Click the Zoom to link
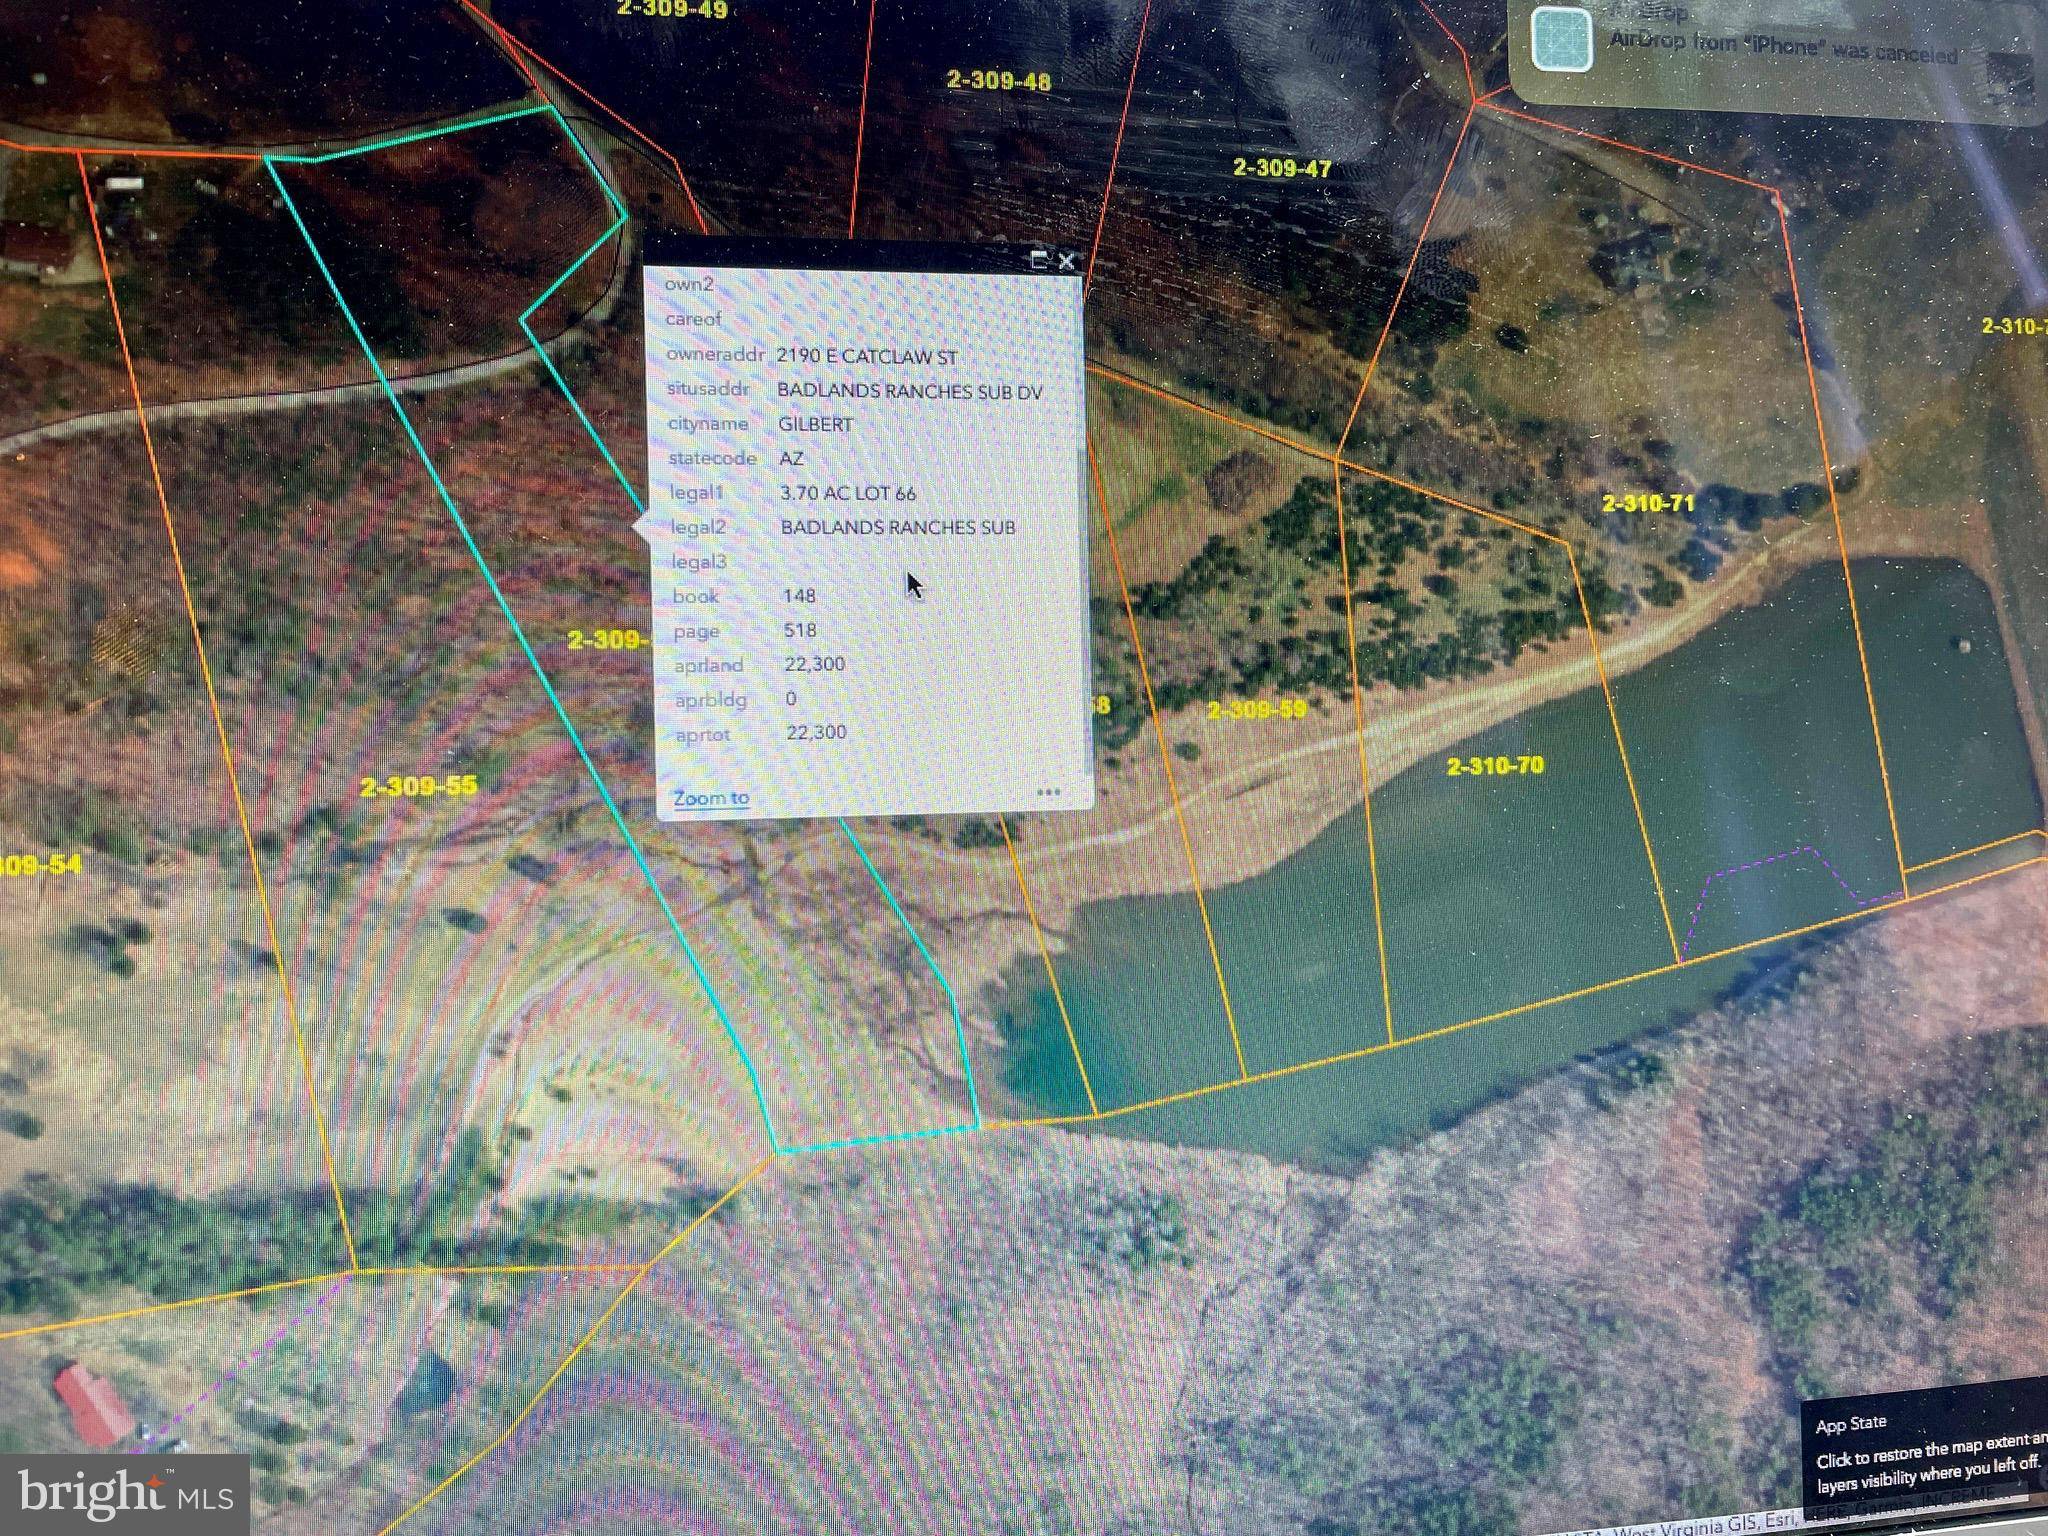 711,798
